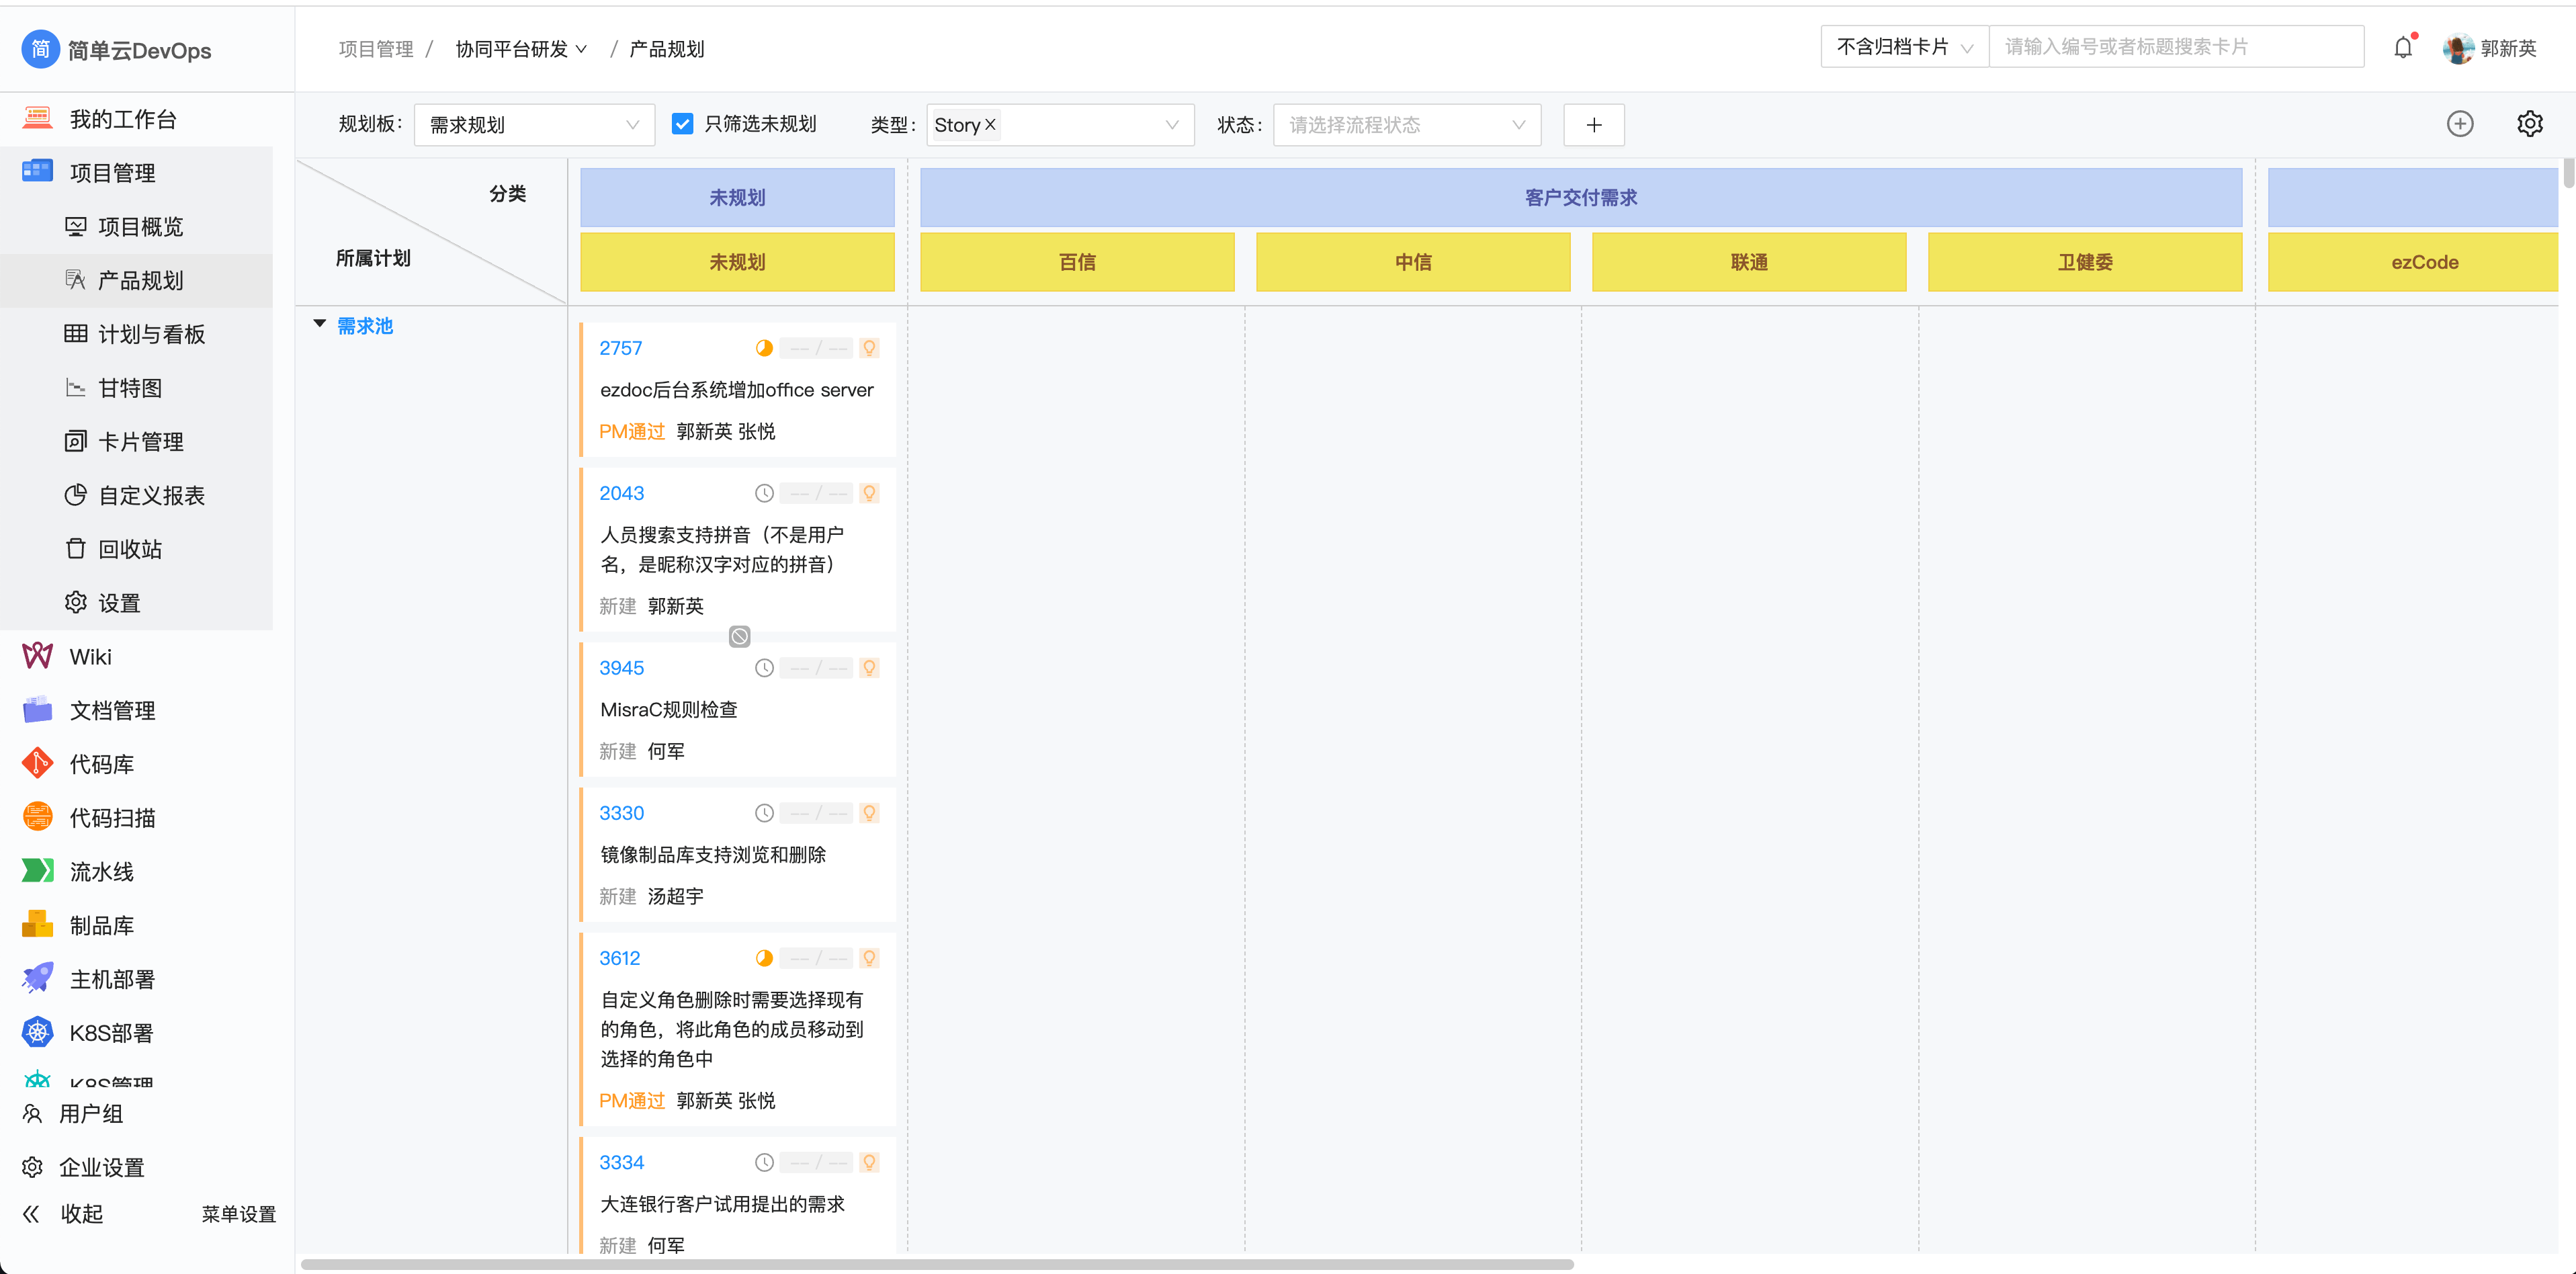Click the clock icon on card 3330
Viewport: 2576px width, 1274px height.
coord(764,813)
